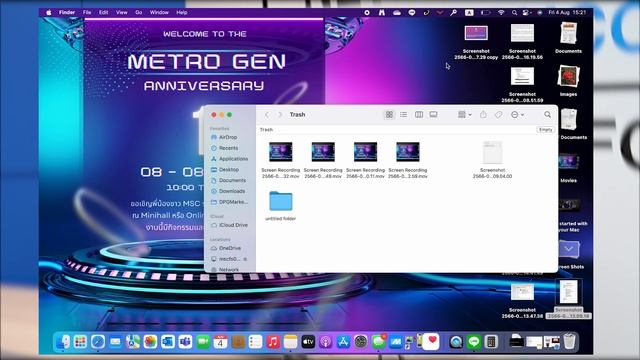Image resolution: width=640 pixels, height=360 pixels.
Task: Go forward with the Finder forward arrow
Action: coord(280,115)
